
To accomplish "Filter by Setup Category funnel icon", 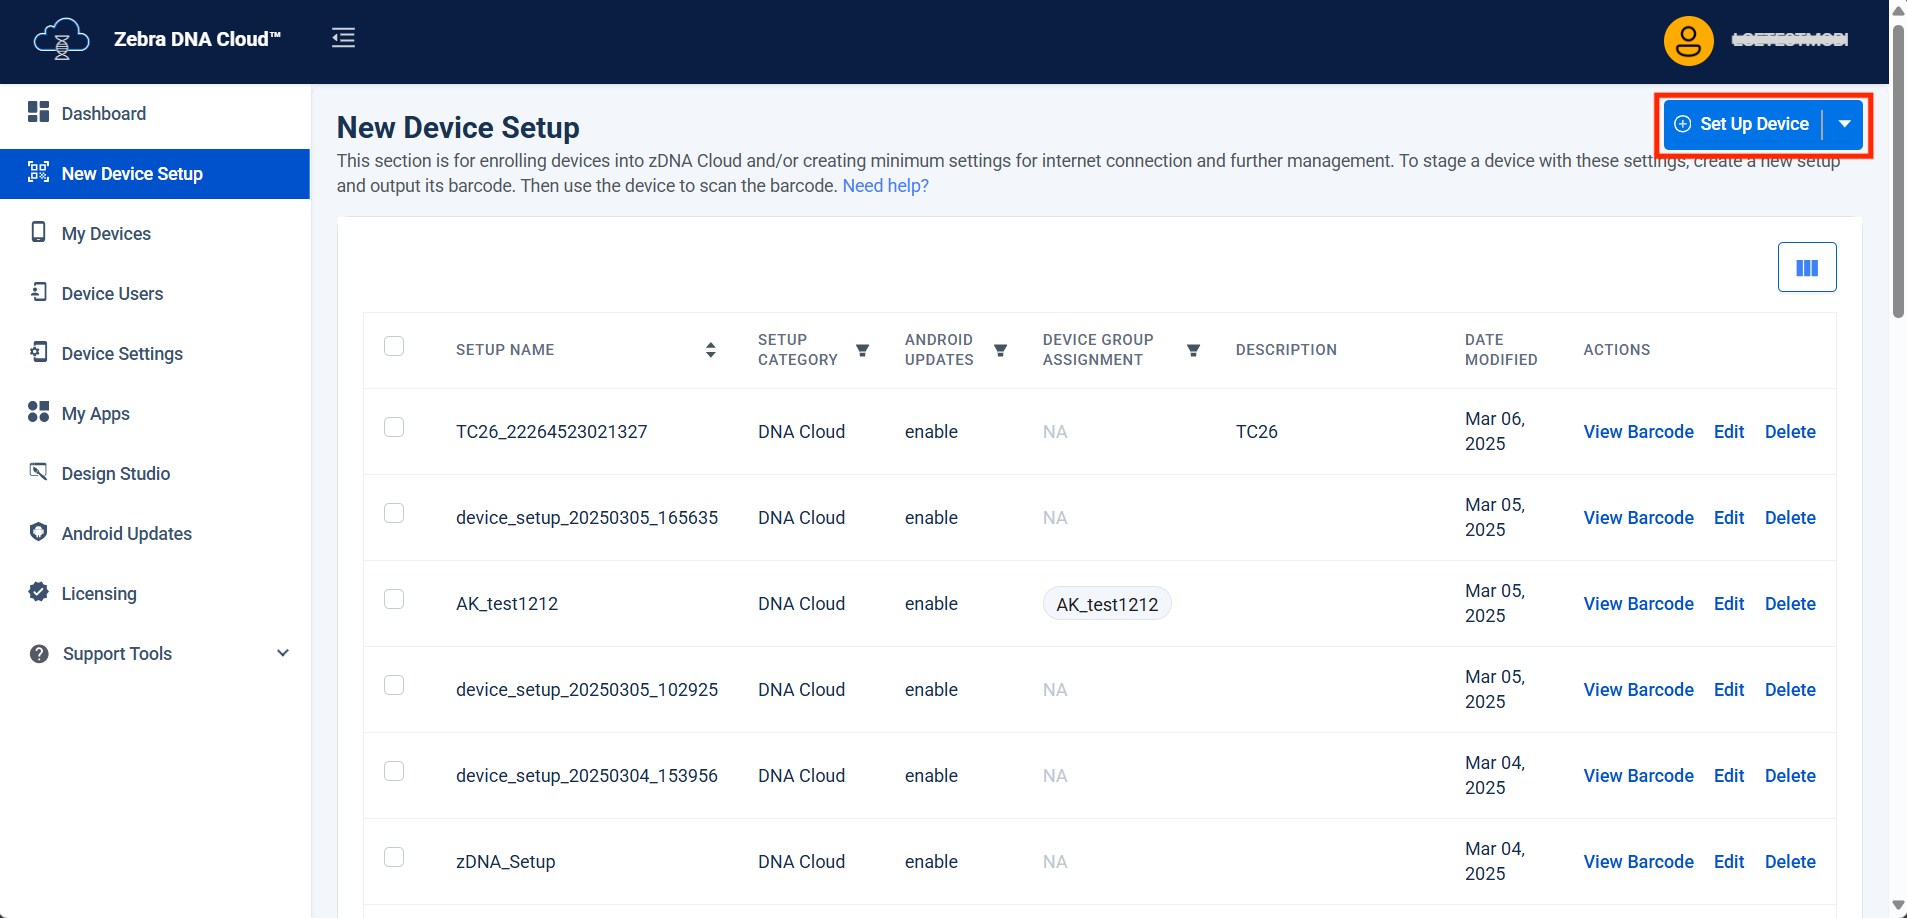I will coord(862,350).
